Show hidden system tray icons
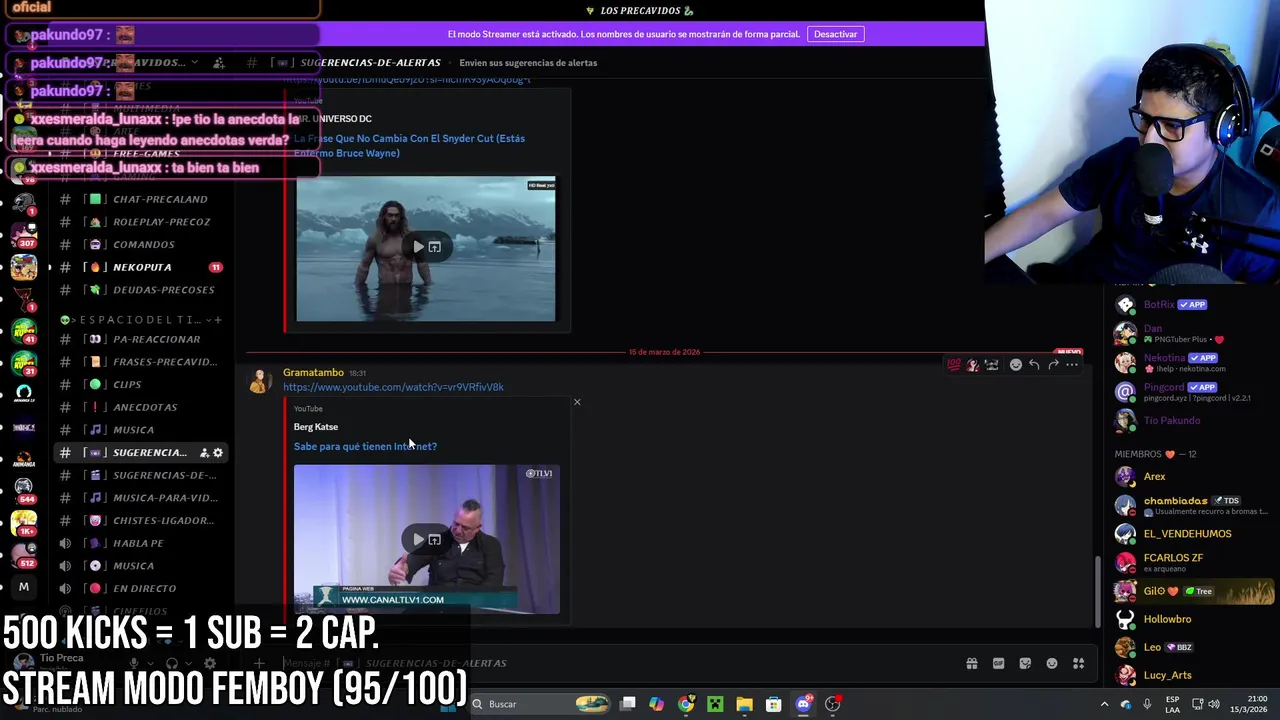The image size is (1280, 720). (x=1104, y=704)
